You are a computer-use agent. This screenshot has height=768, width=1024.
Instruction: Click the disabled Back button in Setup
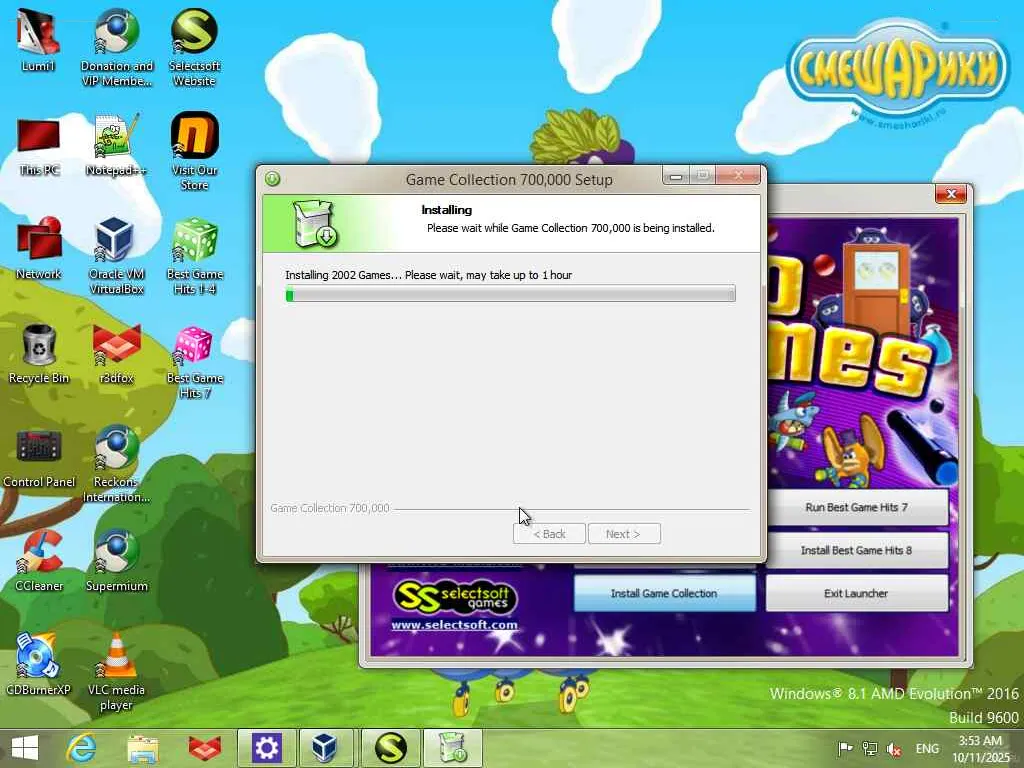(549, 534)
